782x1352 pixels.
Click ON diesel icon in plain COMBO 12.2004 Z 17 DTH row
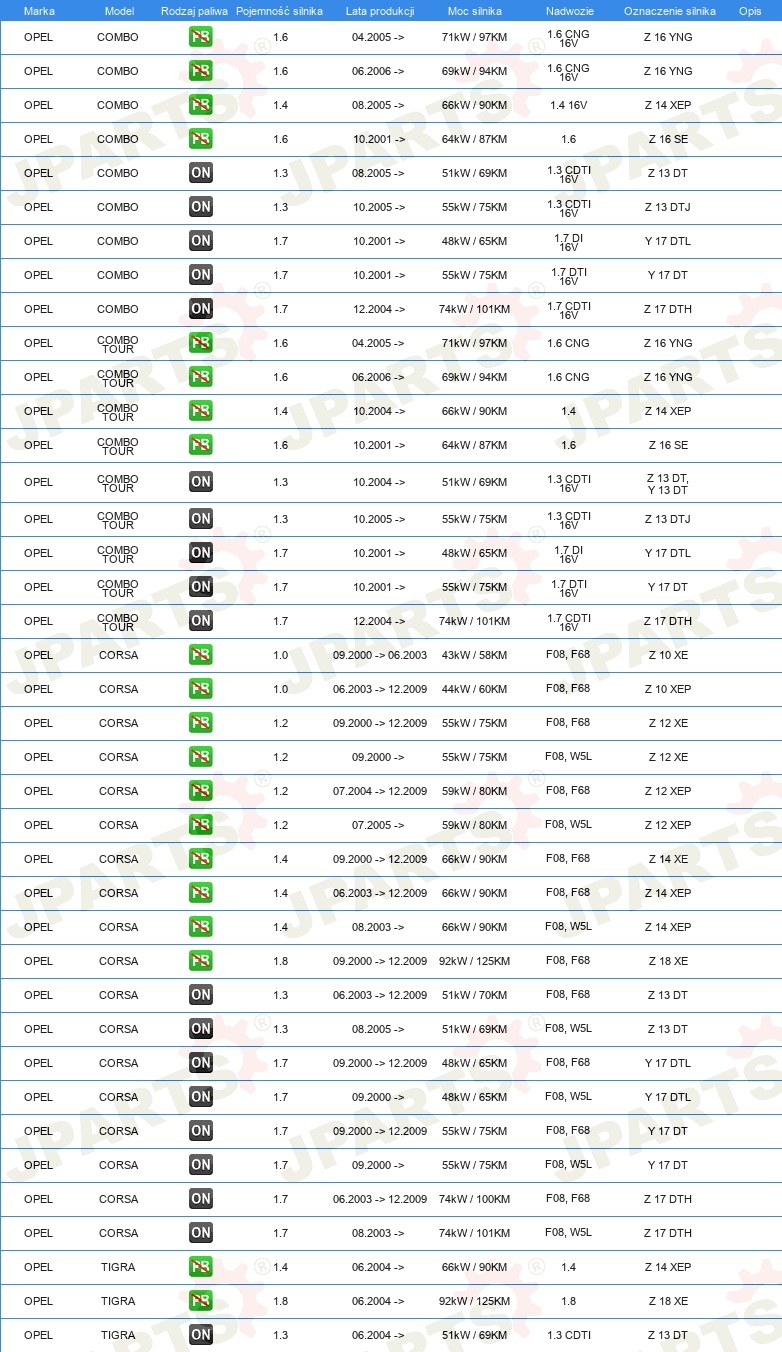(200, 309)
